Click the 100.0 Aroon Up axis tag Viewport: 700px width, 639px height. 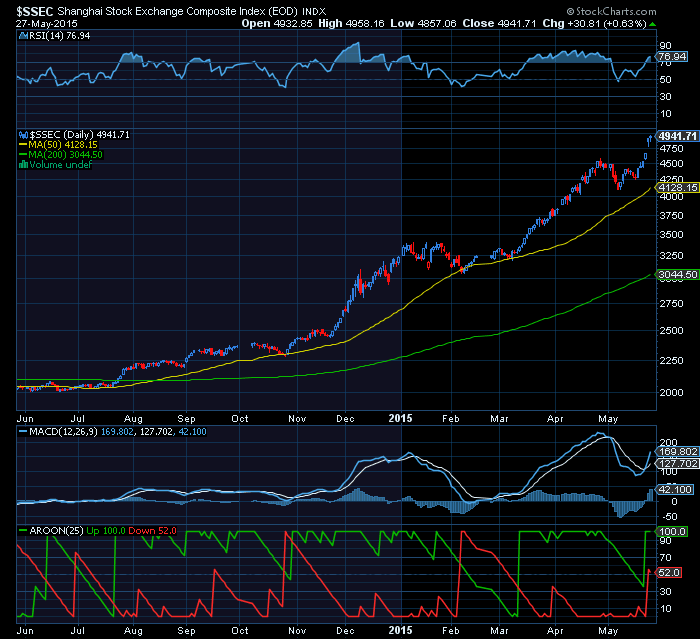pyautogui.click(x=671, y=531)
